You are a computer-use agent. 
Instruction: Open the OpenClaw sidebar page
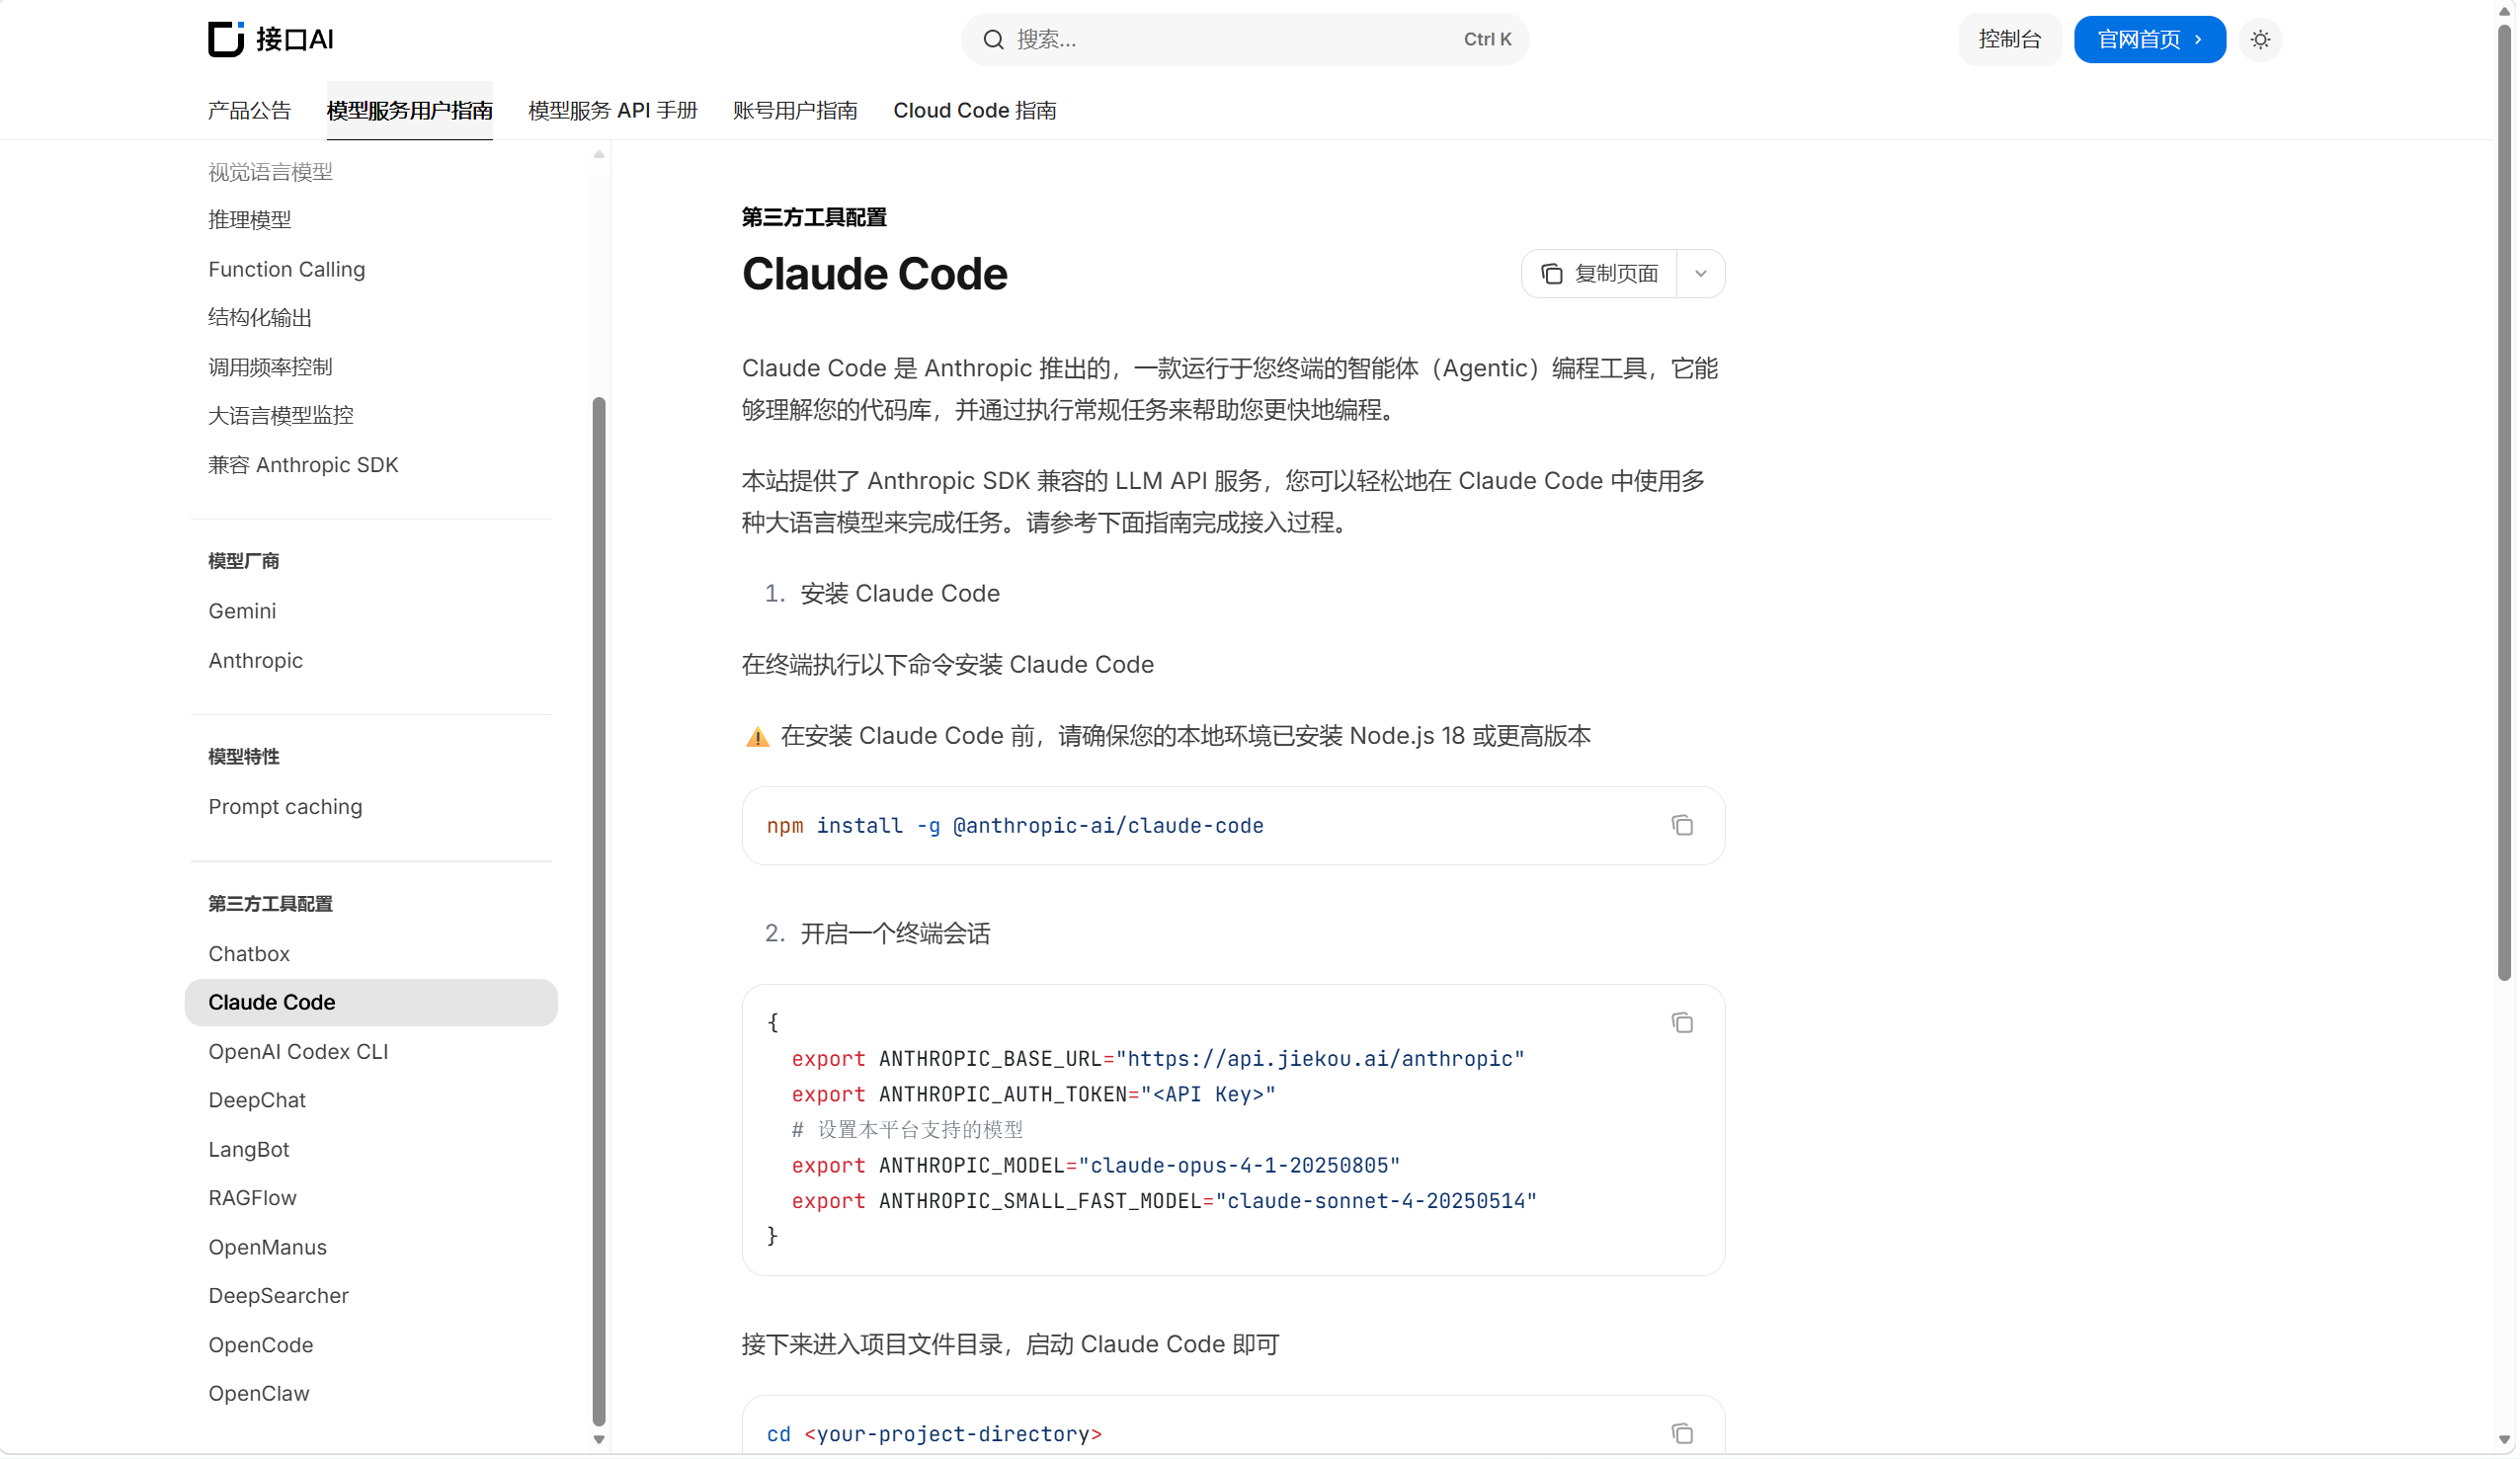[259, 1395]
